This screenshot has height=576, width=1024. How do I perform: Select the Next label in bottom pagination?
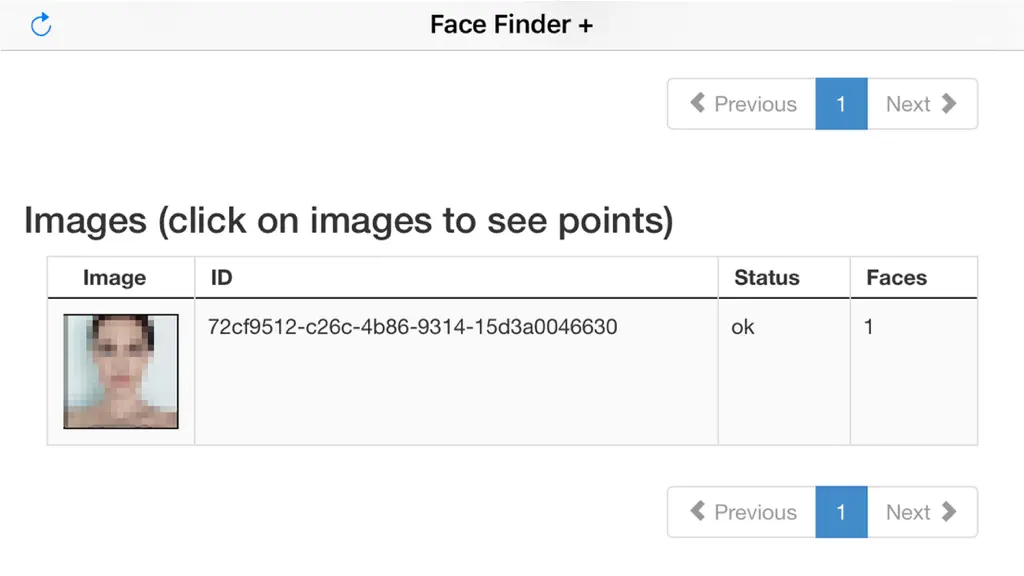[x=908, y=512]
